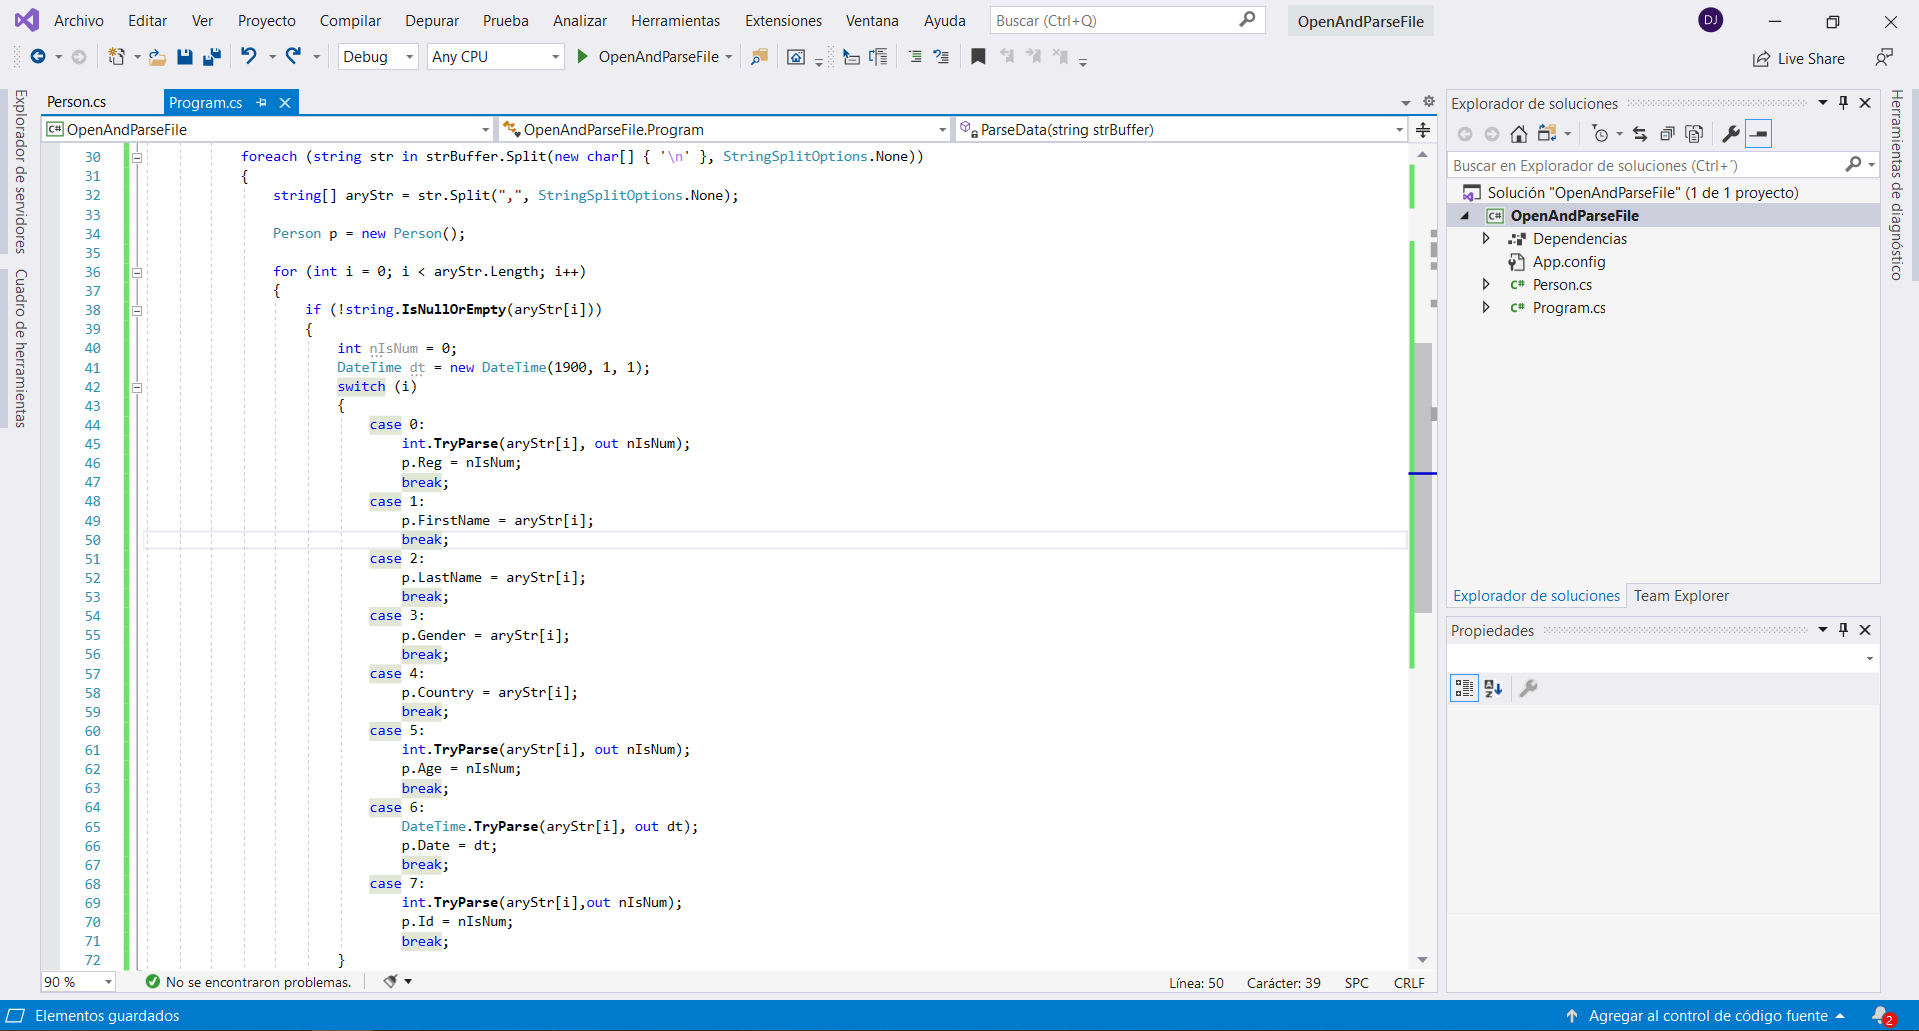Click Collapse All in Solution Explorer
Screen dimensions: 1919x1031
tap(1667, 134)
